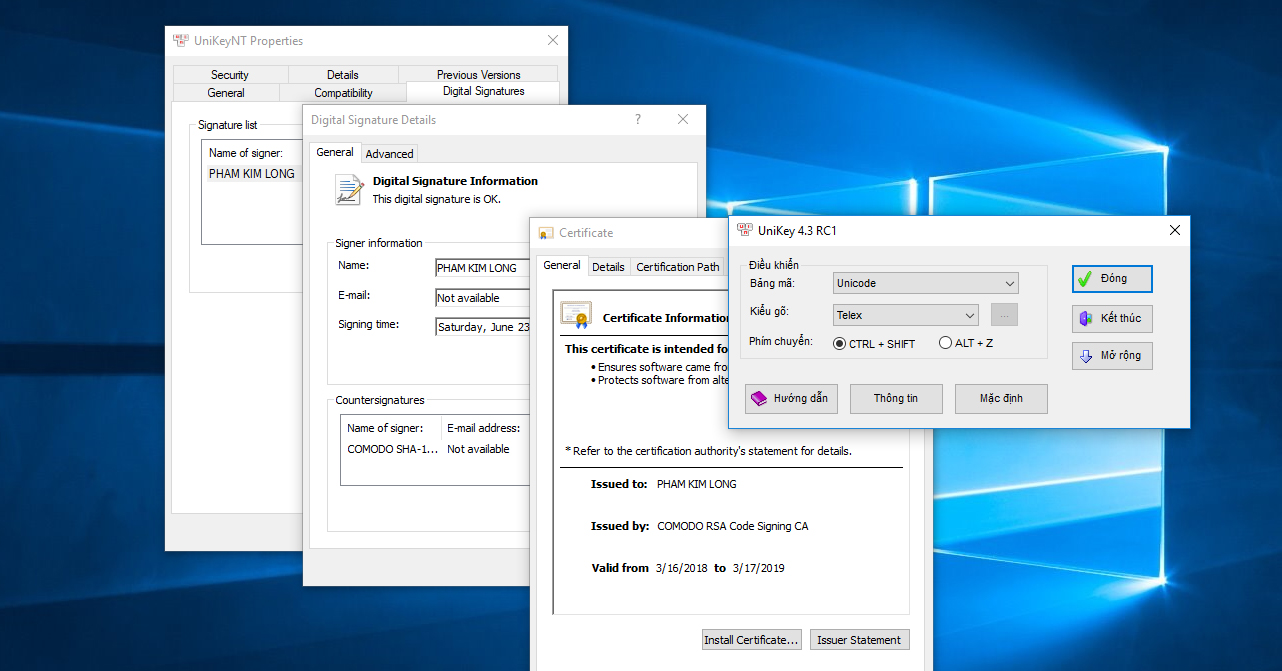Open Security tab in UniKeyNT Properties
Image resolution: width=1282 pixels, height=671 pixels.
tap(230, 75)
